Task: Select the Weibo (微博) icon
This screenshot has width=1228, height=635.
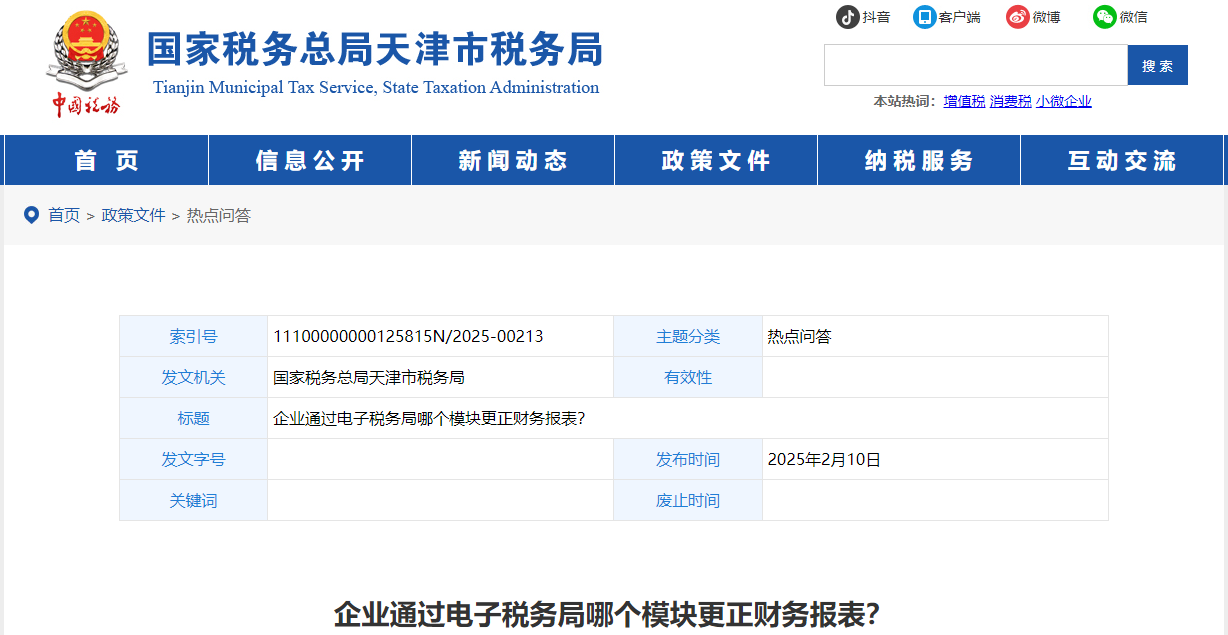Action: click(1019, 16)
